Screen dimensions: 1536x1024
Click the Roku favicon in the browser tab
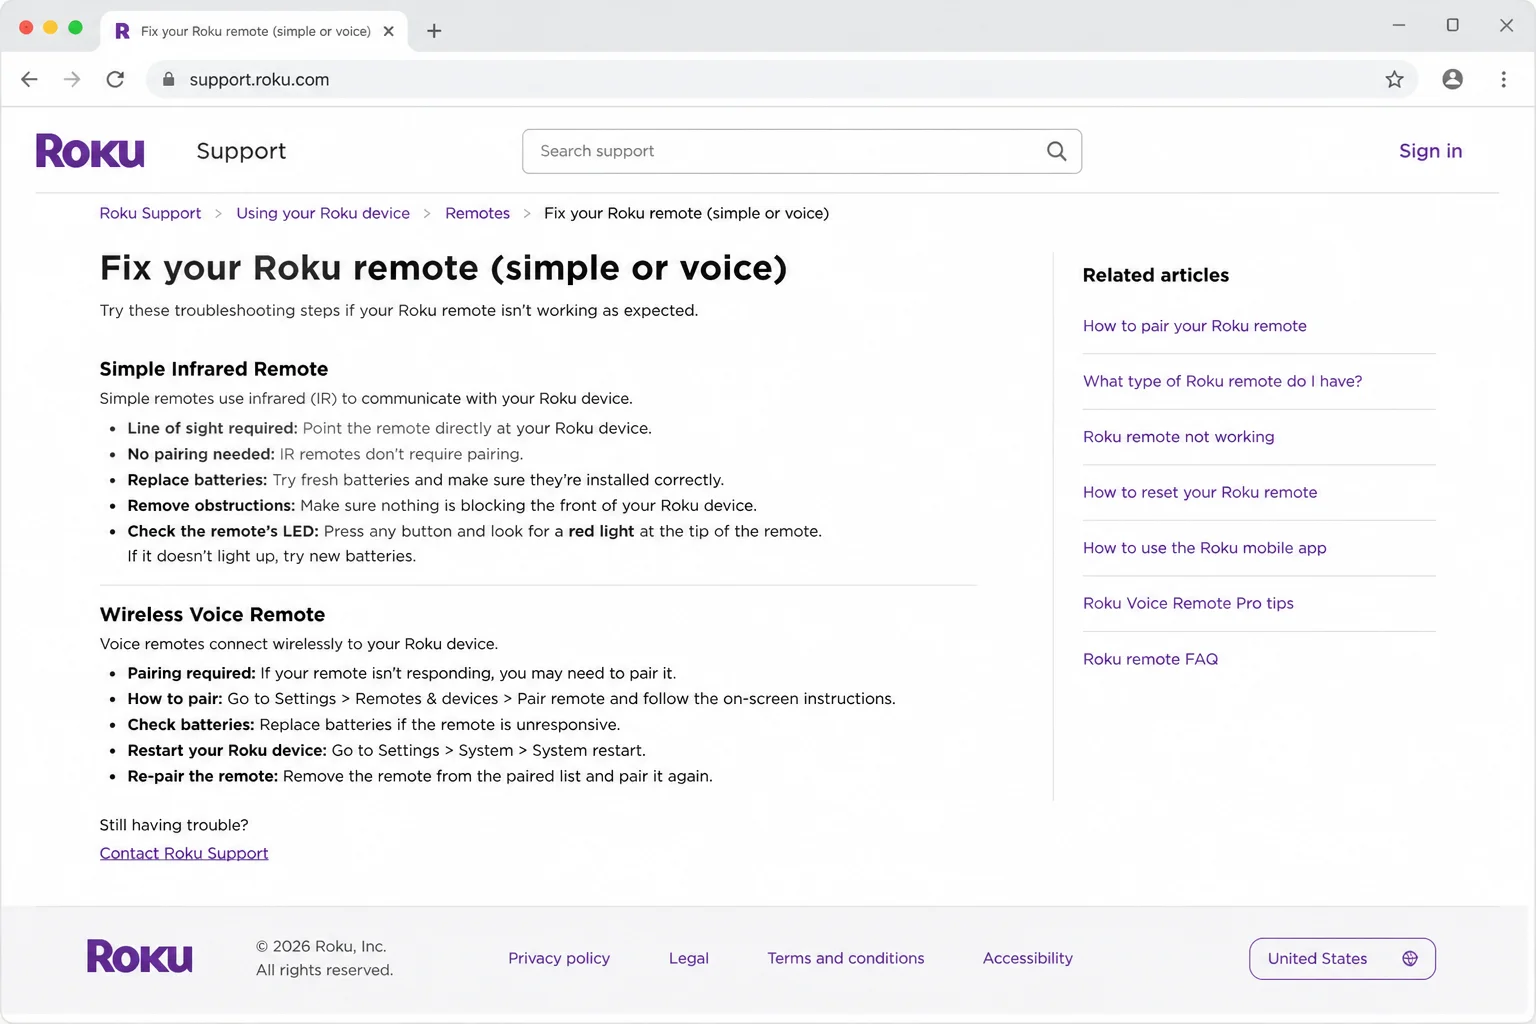point(122,31)
